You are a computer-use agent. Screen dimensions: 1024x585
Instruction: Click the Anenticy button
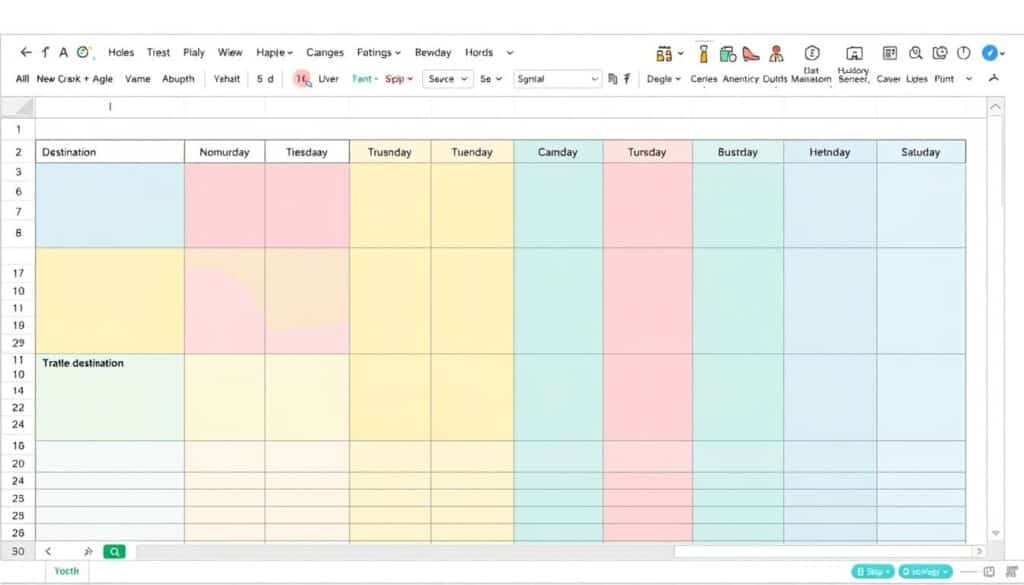741,79
